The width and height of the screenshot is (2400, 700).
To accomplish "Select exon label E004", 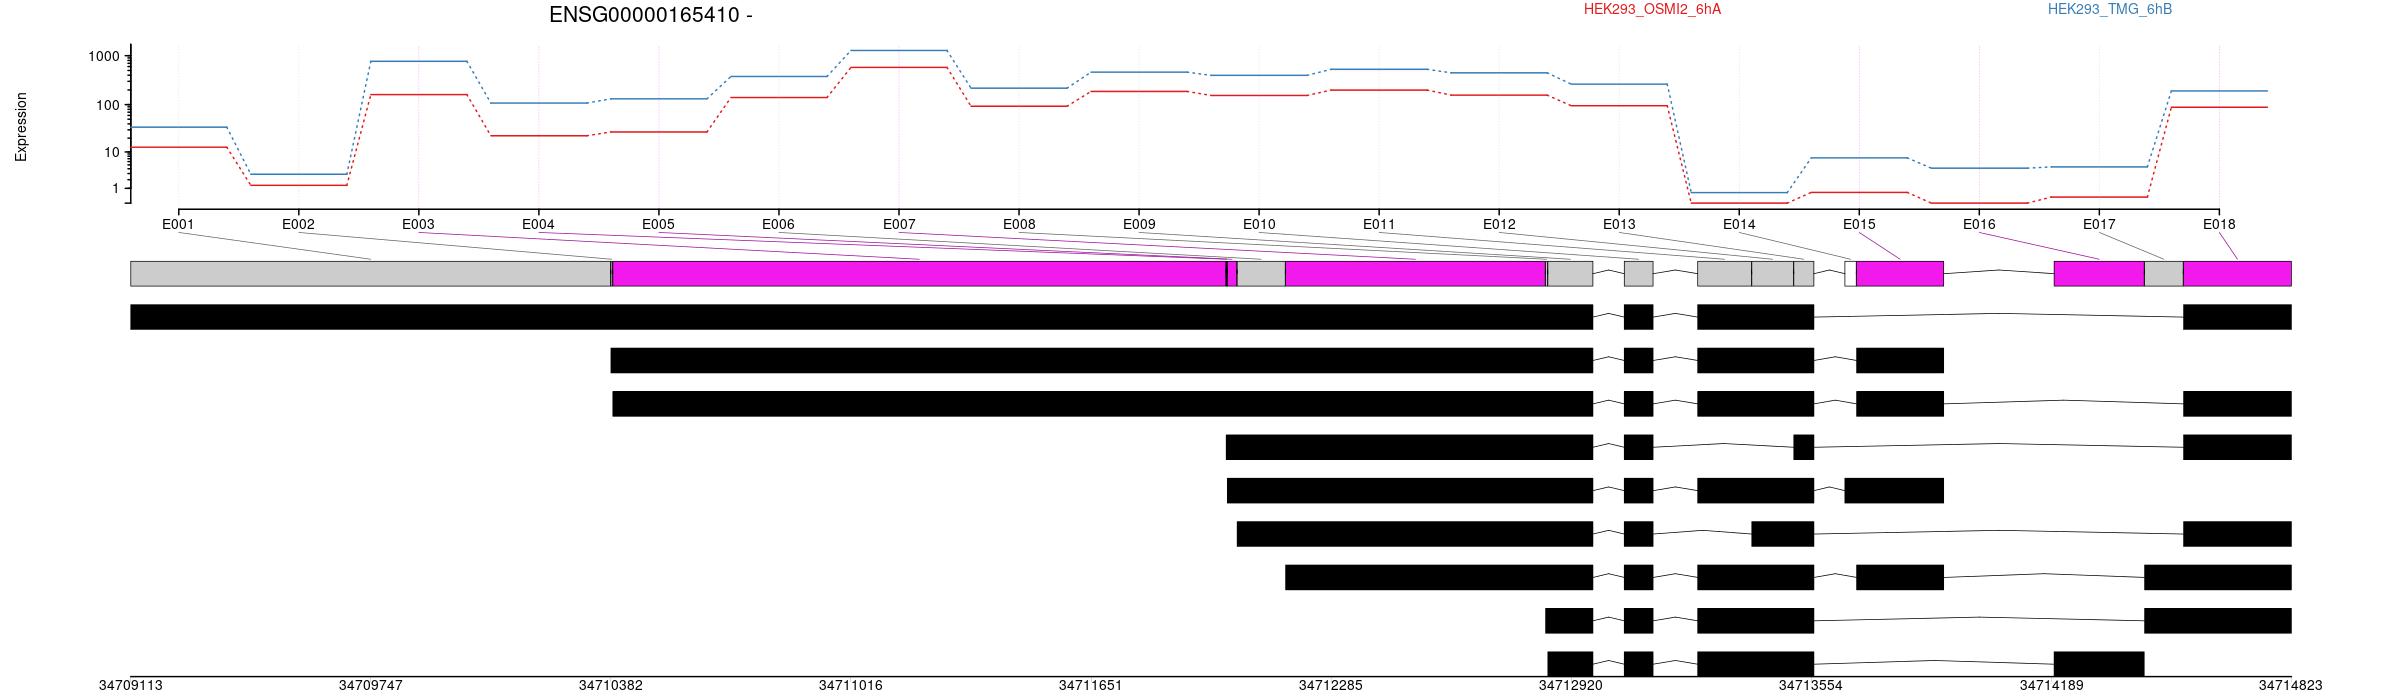I will 538,224.
